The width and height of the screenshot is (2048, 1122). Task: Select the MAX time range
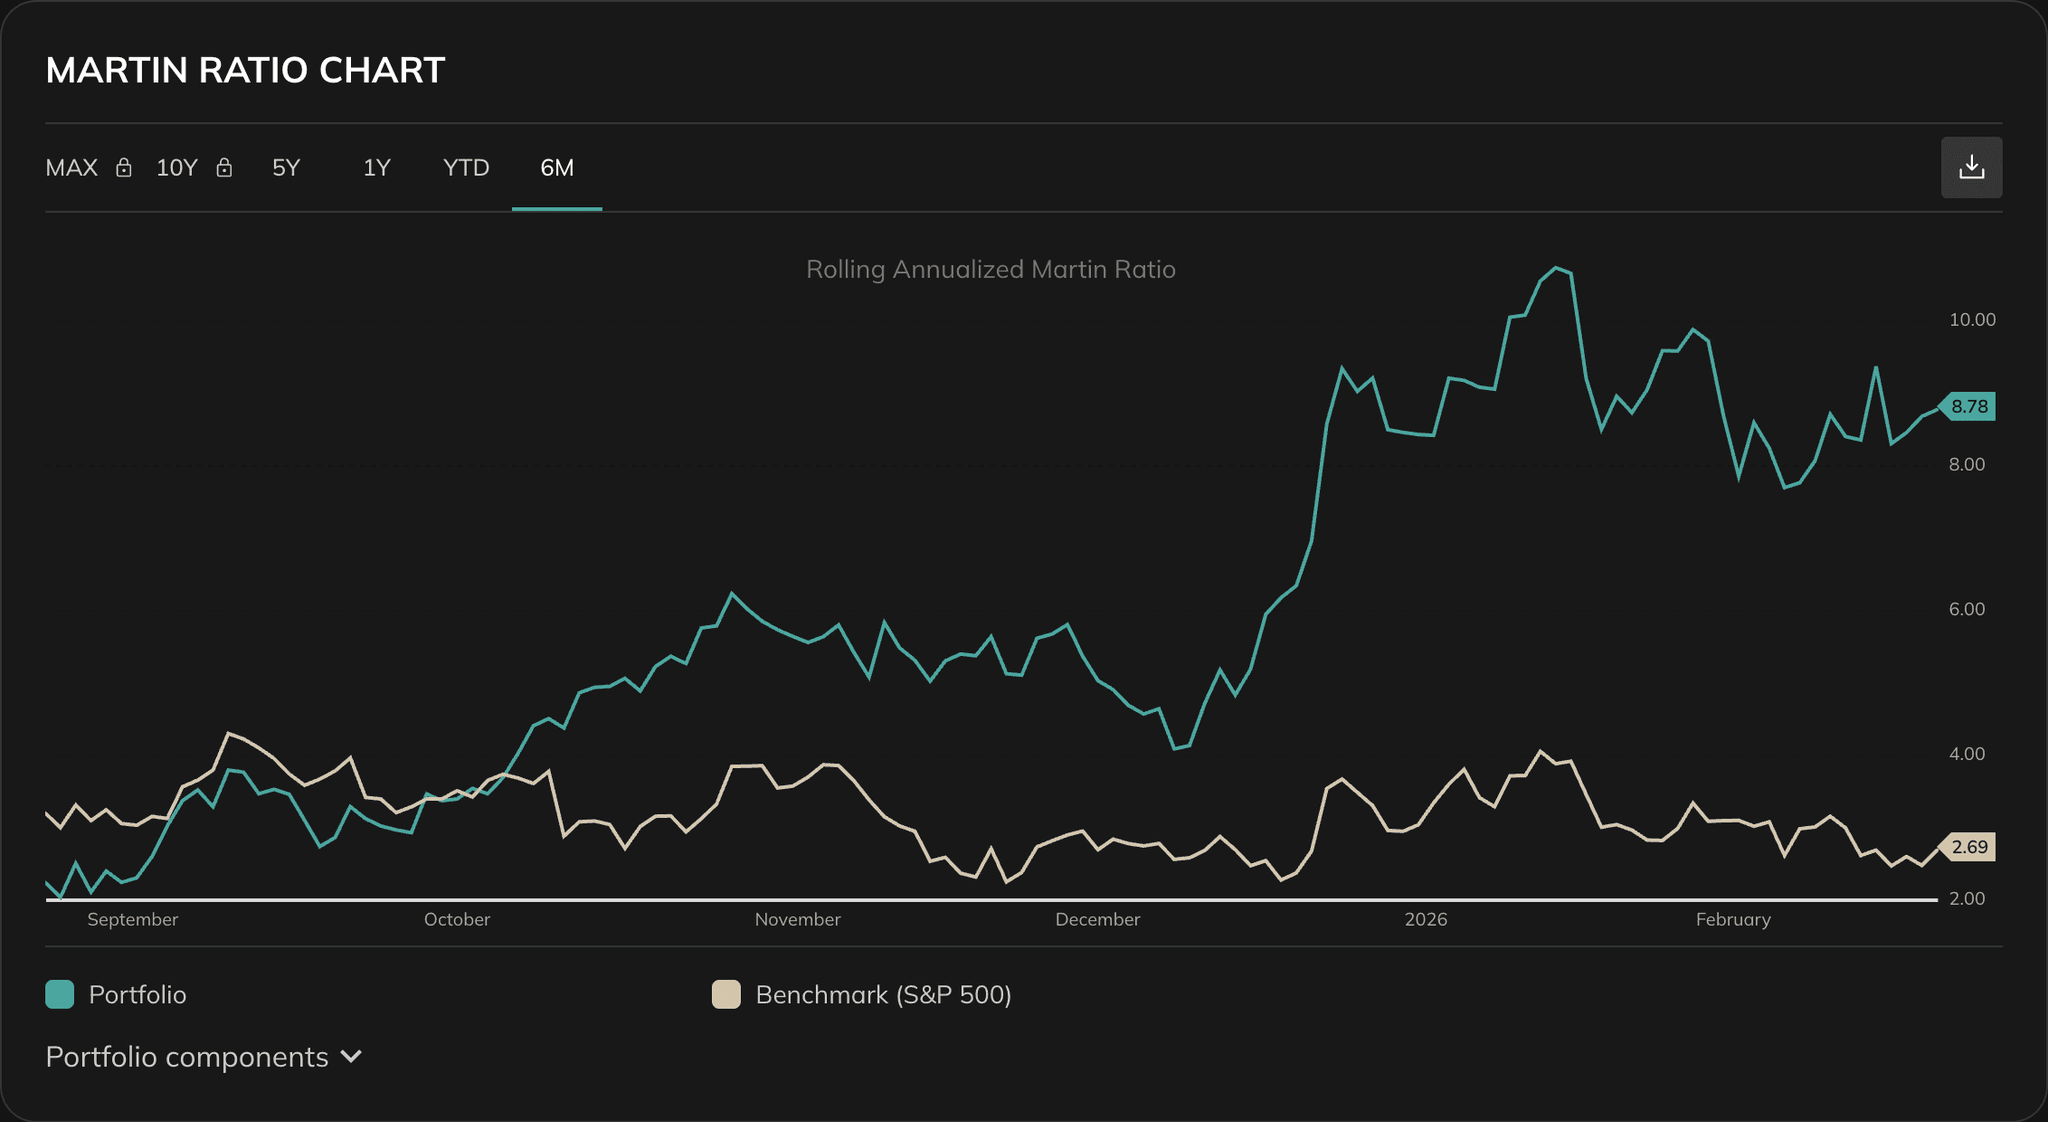tap(70, 168)
